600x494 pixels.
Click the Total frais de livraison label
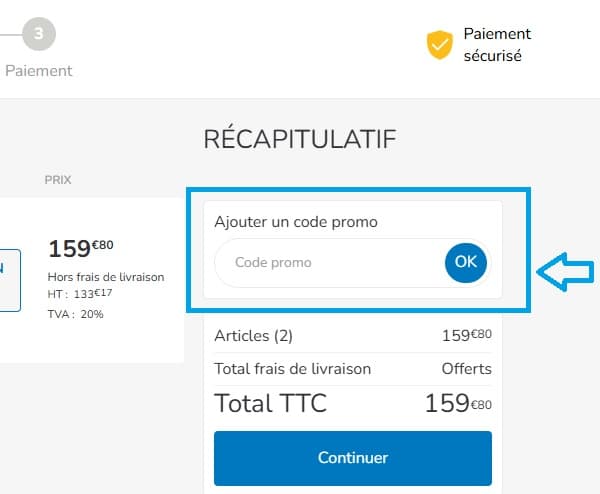click(x=293, y=369)
